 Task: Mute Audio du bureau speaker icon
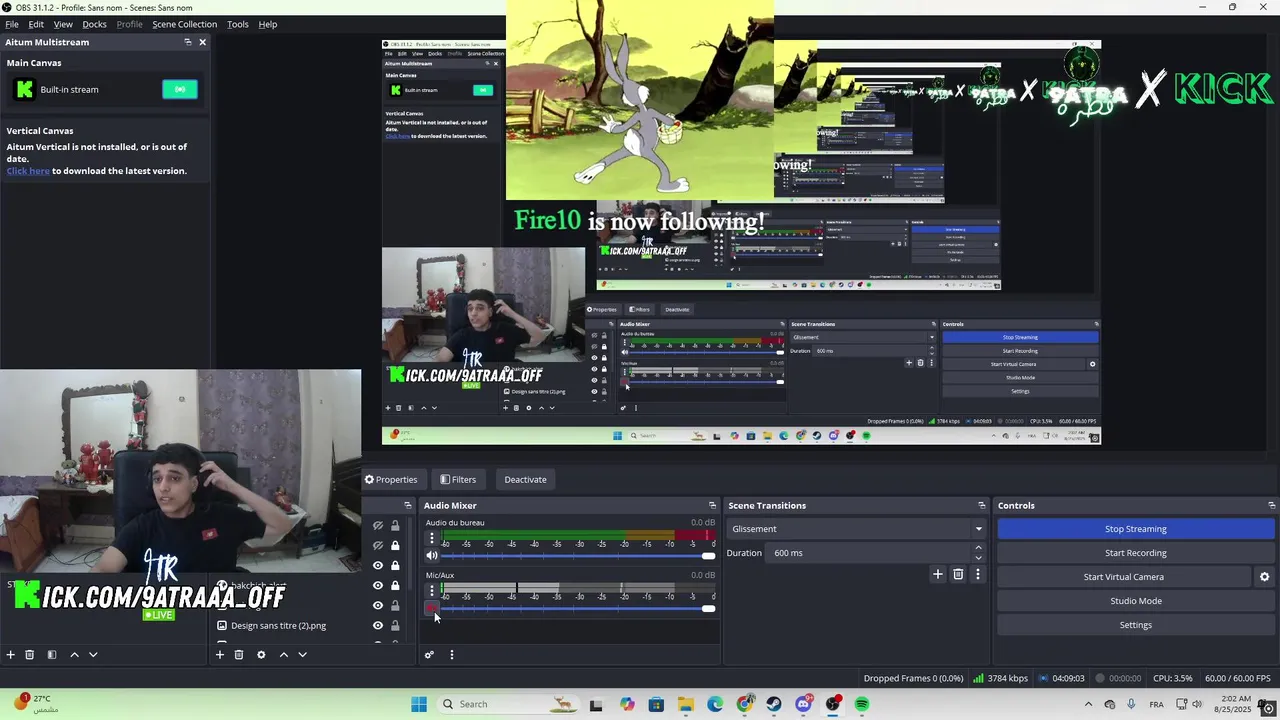[x=432, y=556]
